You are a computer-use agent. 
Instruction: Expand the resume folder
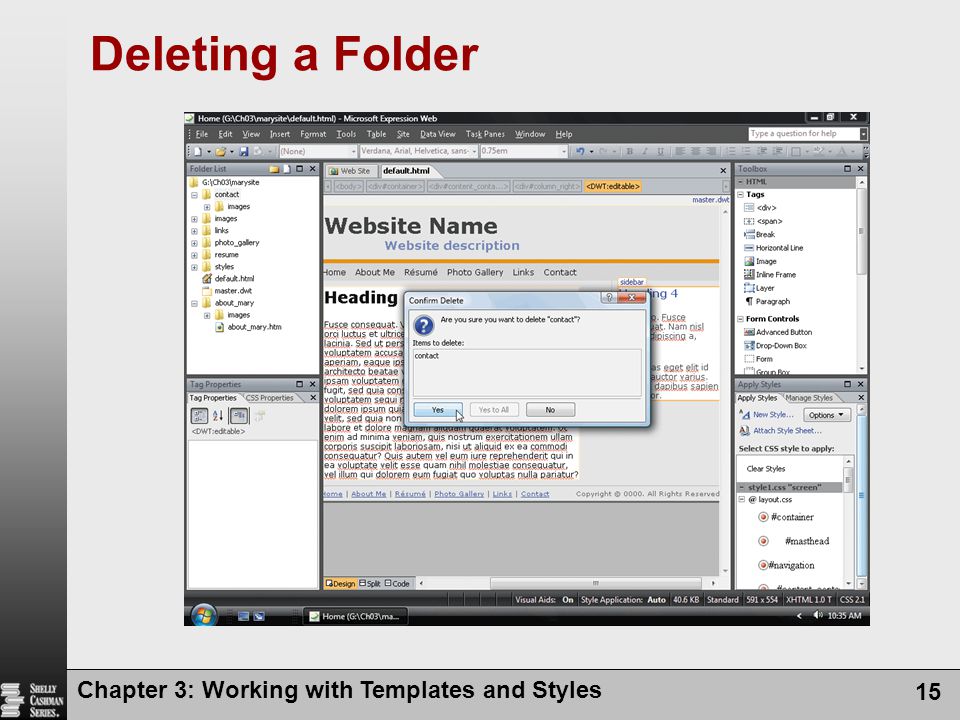(x=194, y=255)
